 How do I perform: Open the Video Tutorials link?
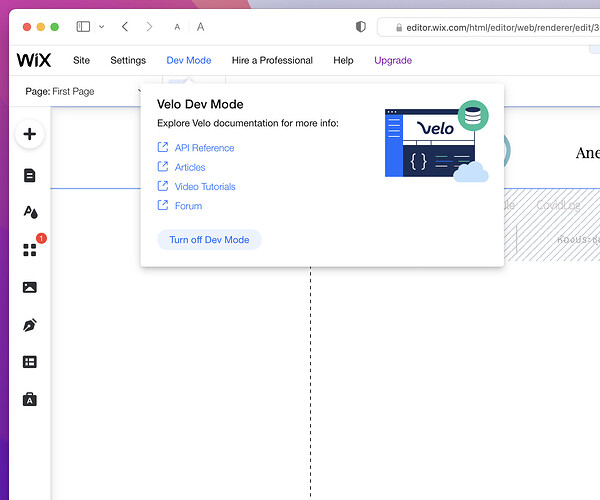205,186
